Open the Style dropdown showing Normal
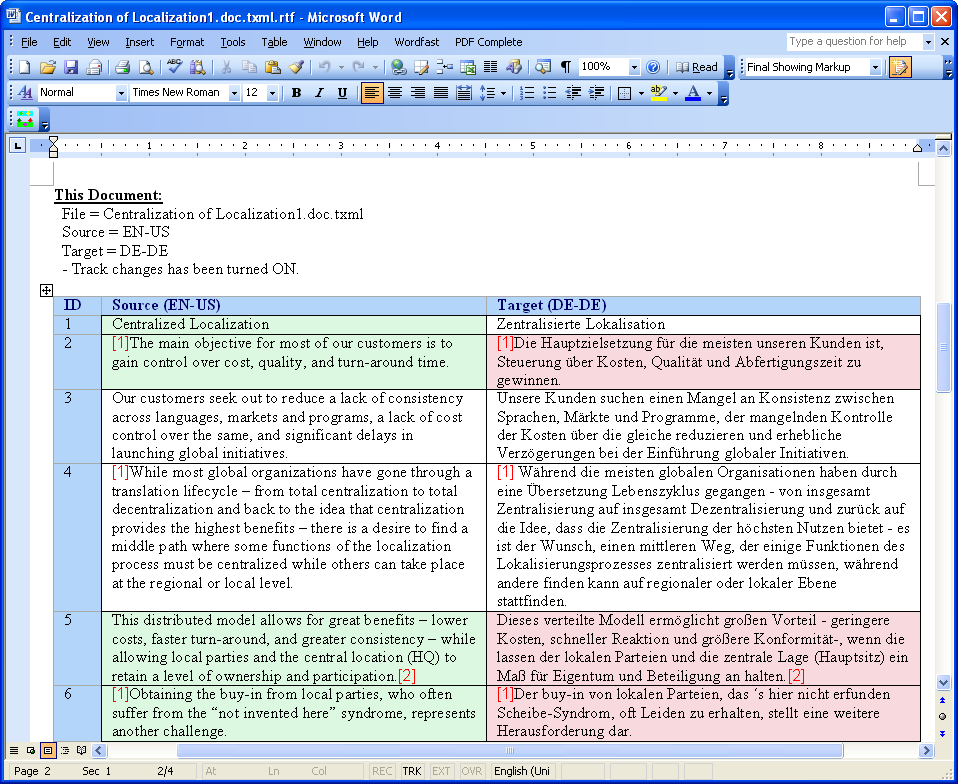The height and width of the screenshot is (784, 958). coord(121,93)
